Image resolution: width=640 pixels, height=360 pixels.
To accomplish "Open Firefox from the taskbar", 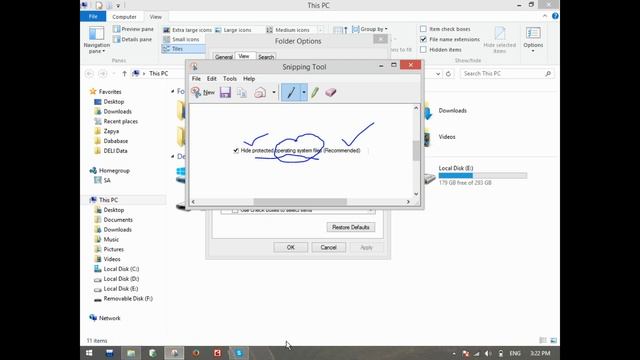I will click(196, 353).
